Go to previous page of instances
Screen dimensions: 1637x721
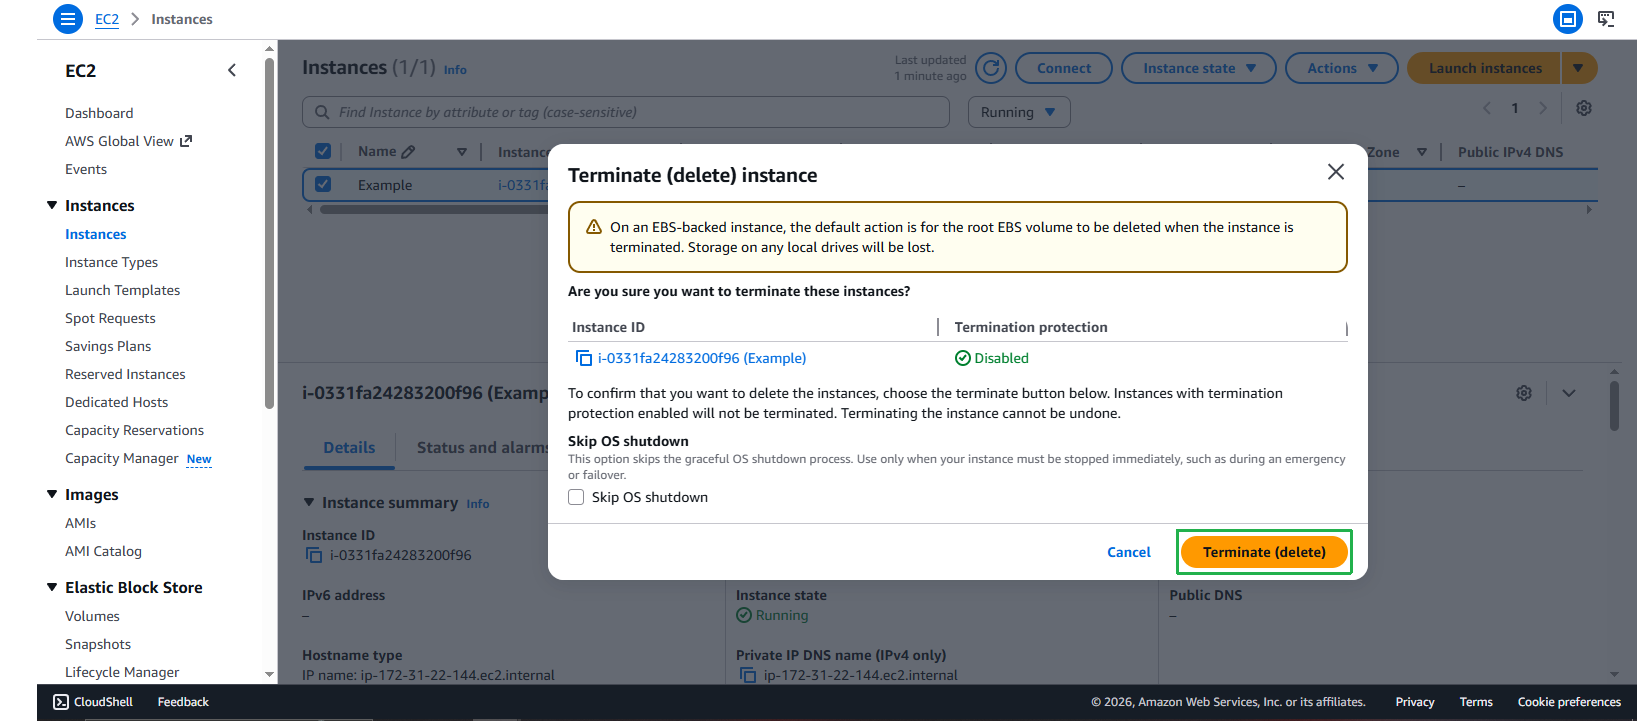pos(1487,108)
